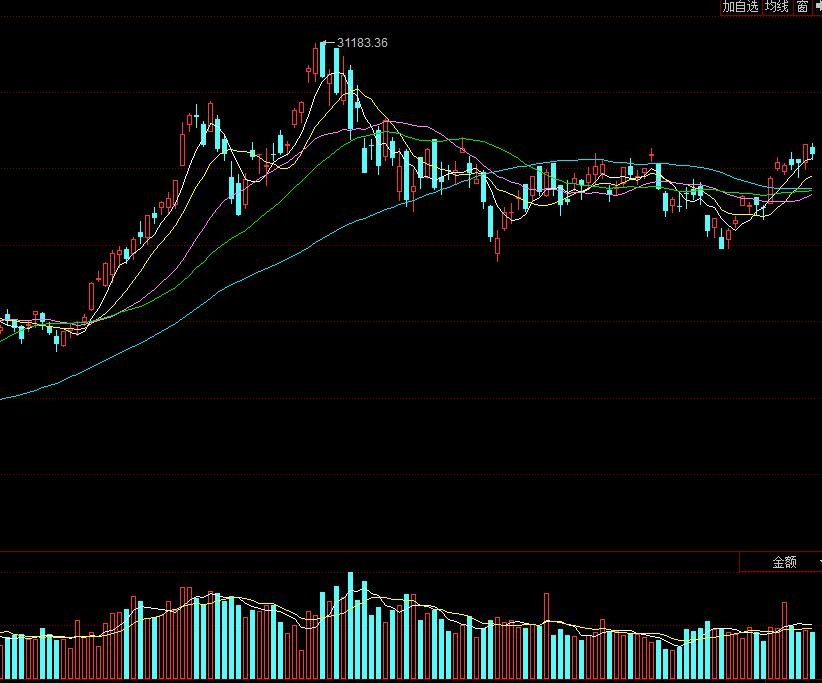Toggle the 均线 moving average lines
Screen dimensions: 822x683
[776, 7]
